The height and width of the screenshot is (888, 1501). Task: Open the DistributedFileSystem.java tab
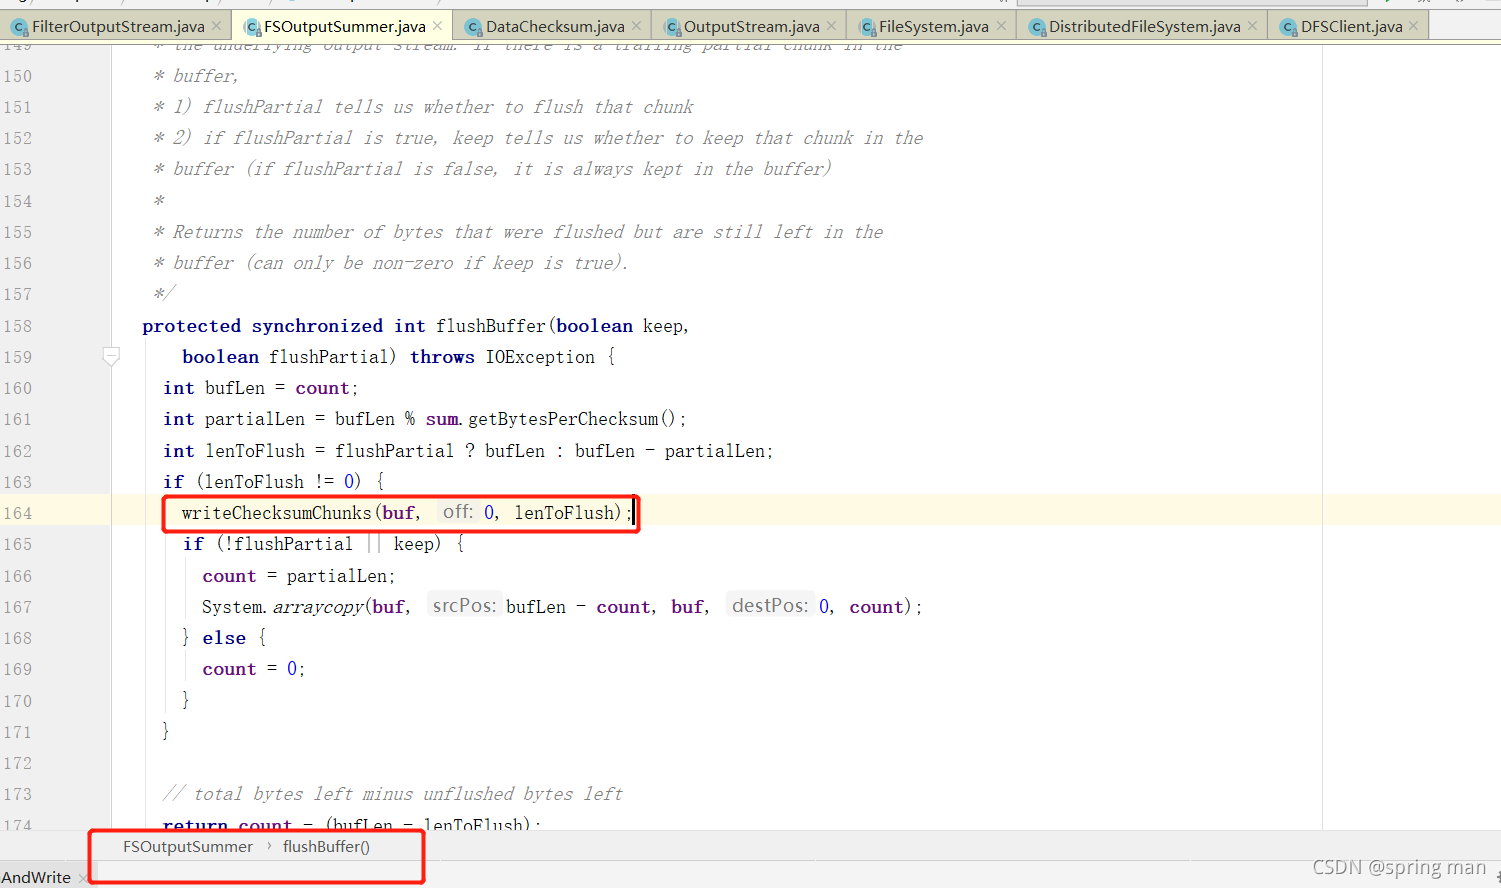click(x=1144, y=27)
